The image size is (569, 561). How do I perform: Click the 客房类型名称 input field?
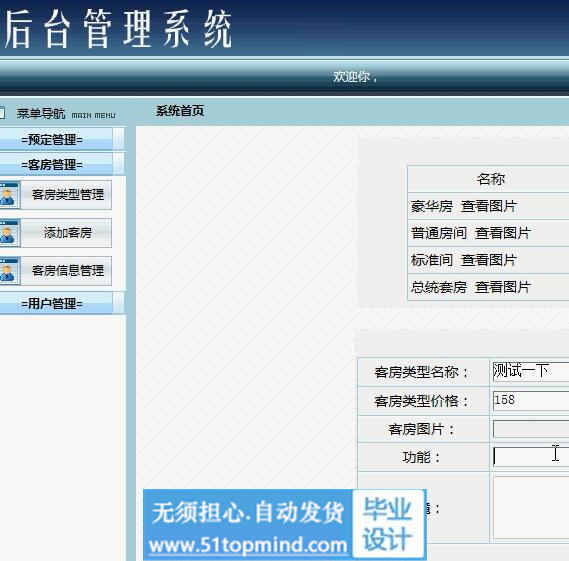tap(531, 372)
